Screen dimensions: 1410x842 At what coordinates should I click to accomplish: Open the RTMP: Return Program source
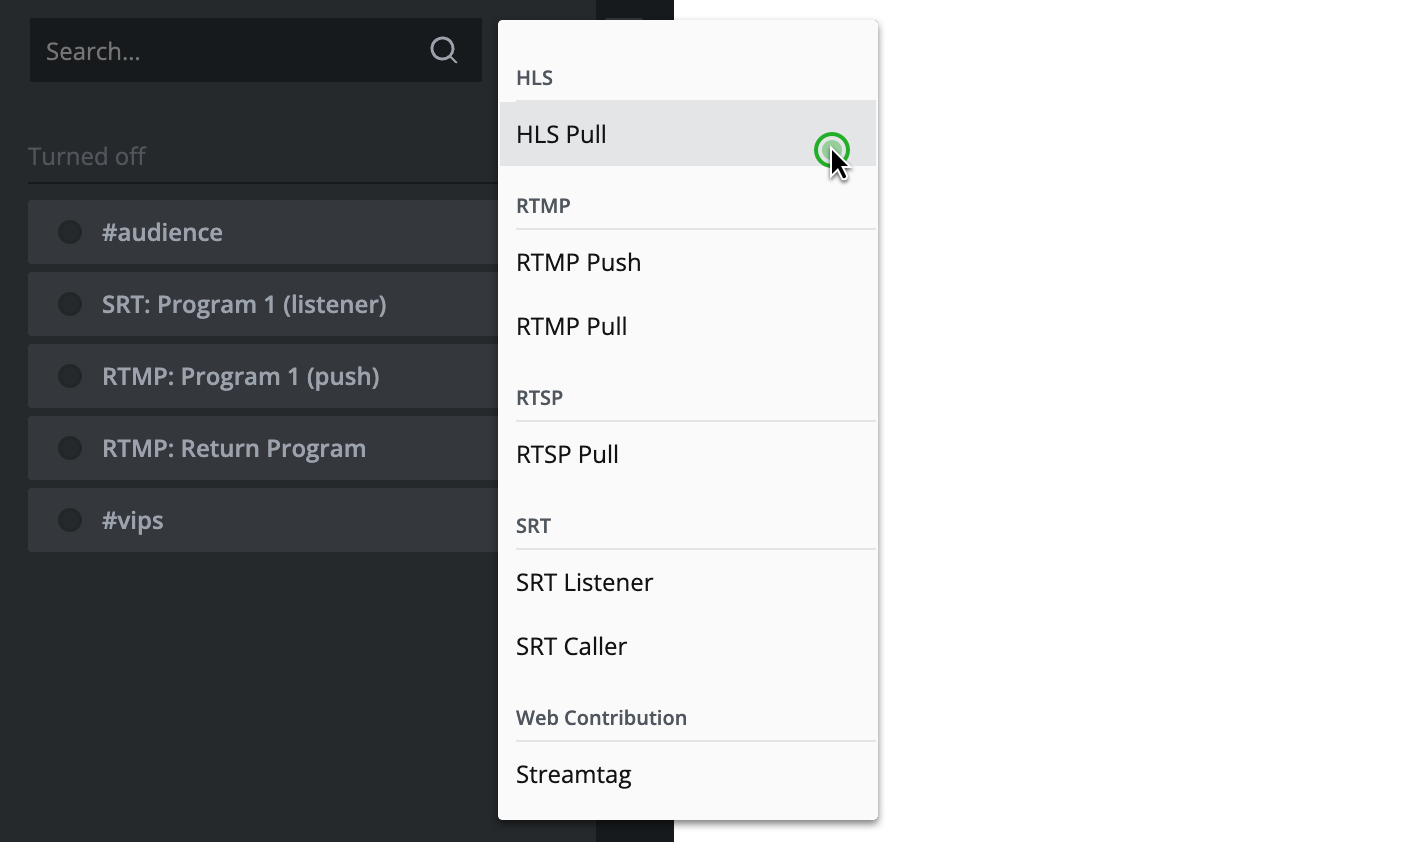click(x=235, y=448)
